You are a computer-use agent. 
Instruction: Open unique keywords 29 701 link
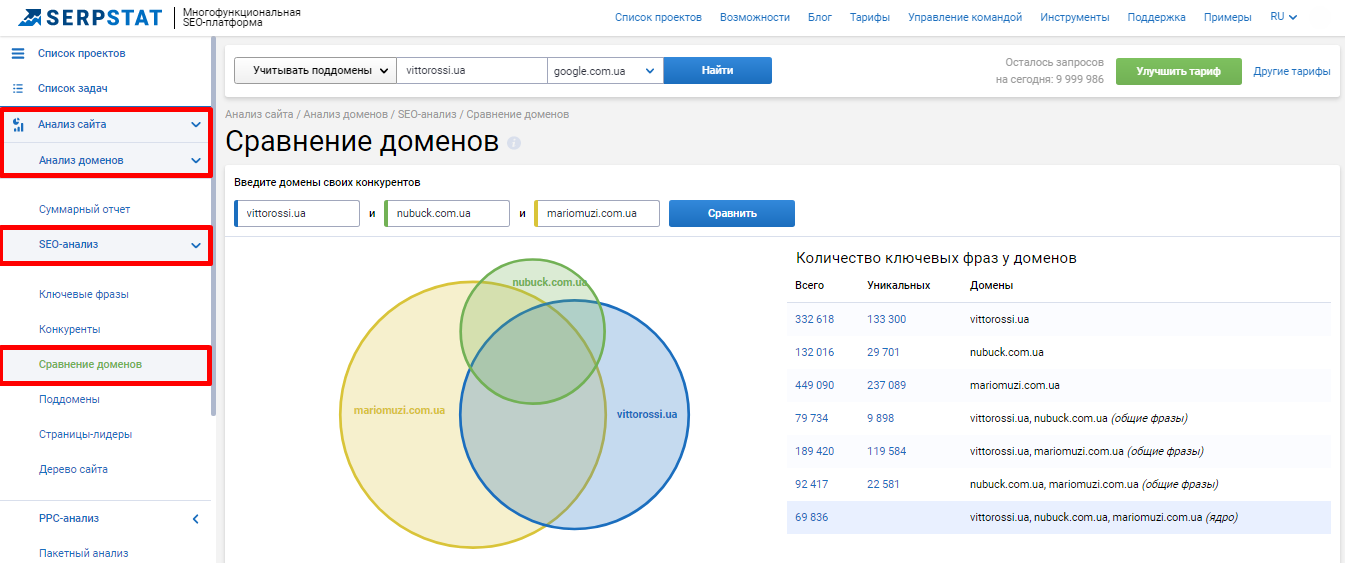tap(883, 352)
